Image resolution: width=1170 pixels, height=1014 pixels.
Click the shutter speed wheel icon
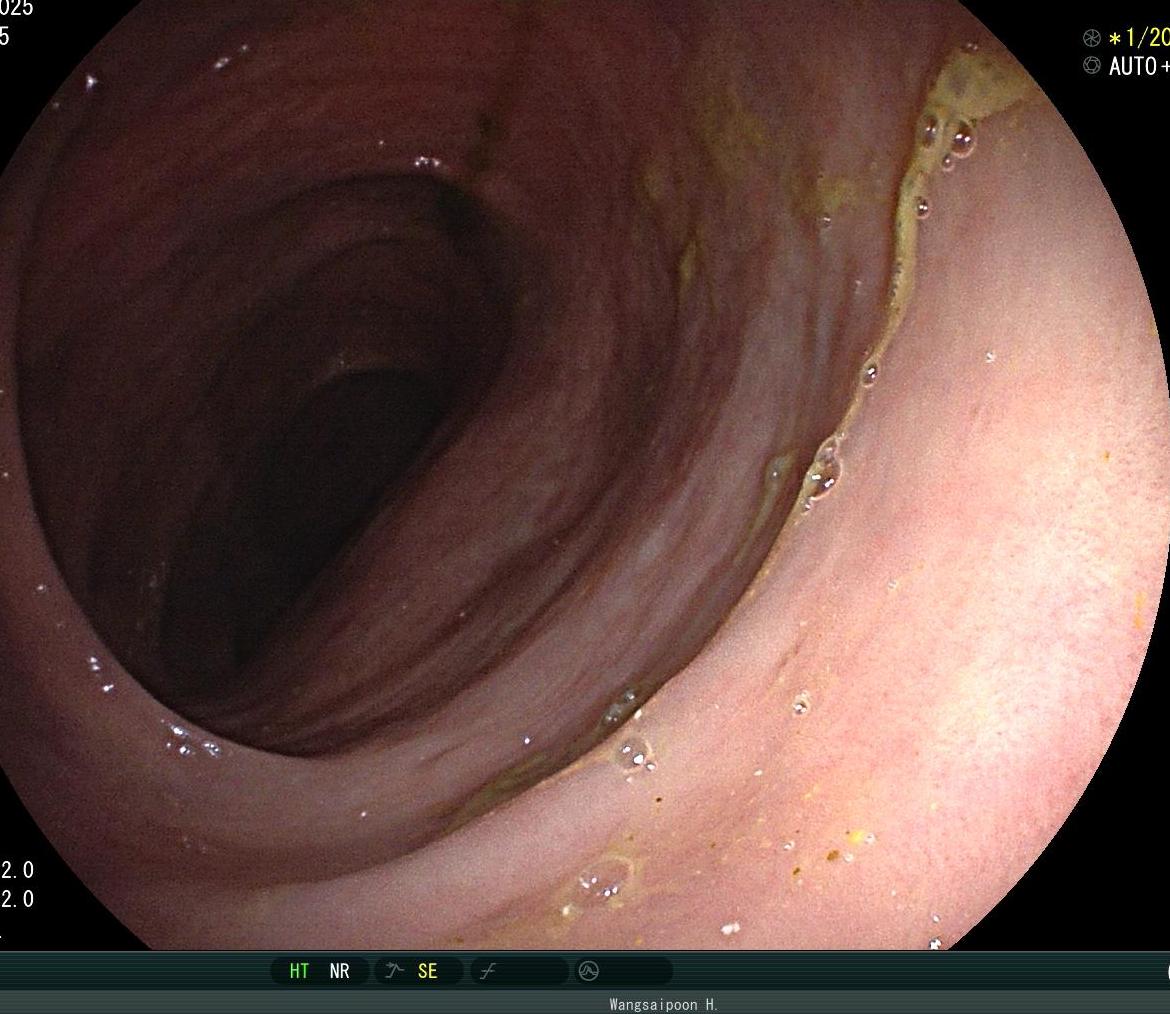tap(1092, 38)
